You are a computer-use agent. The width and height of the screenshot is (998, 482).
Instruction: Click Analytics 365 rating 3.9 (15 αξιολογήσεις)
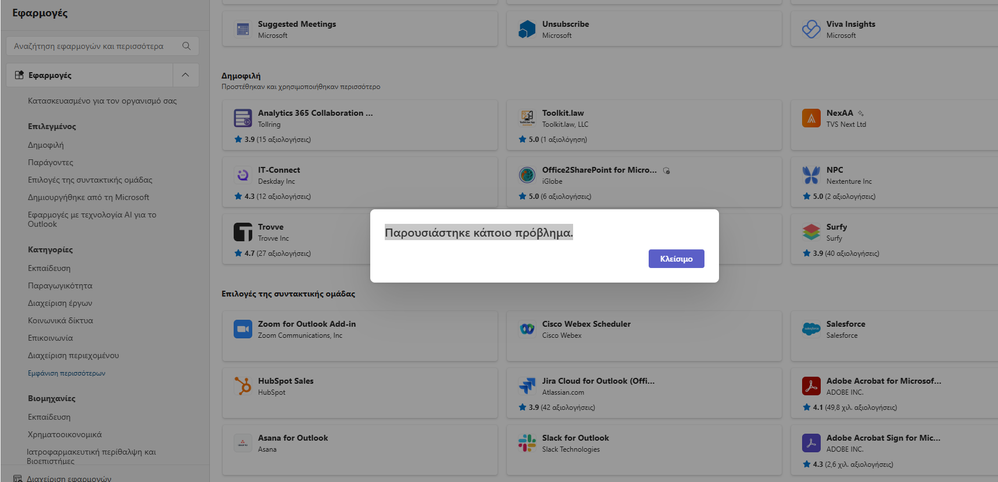272,139
